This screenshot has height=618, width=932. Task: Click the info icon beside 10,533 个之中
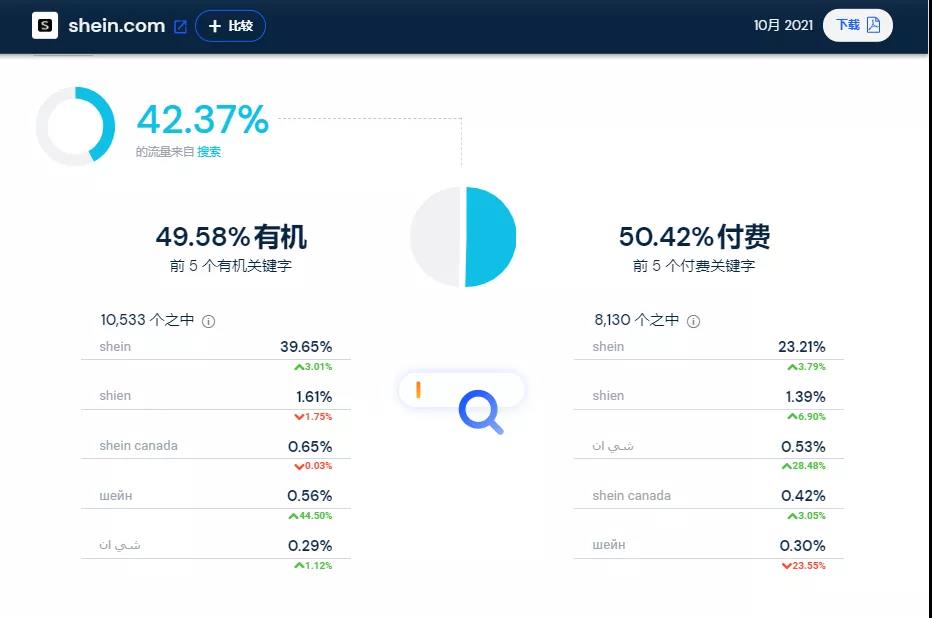click(x=209, y=321)
